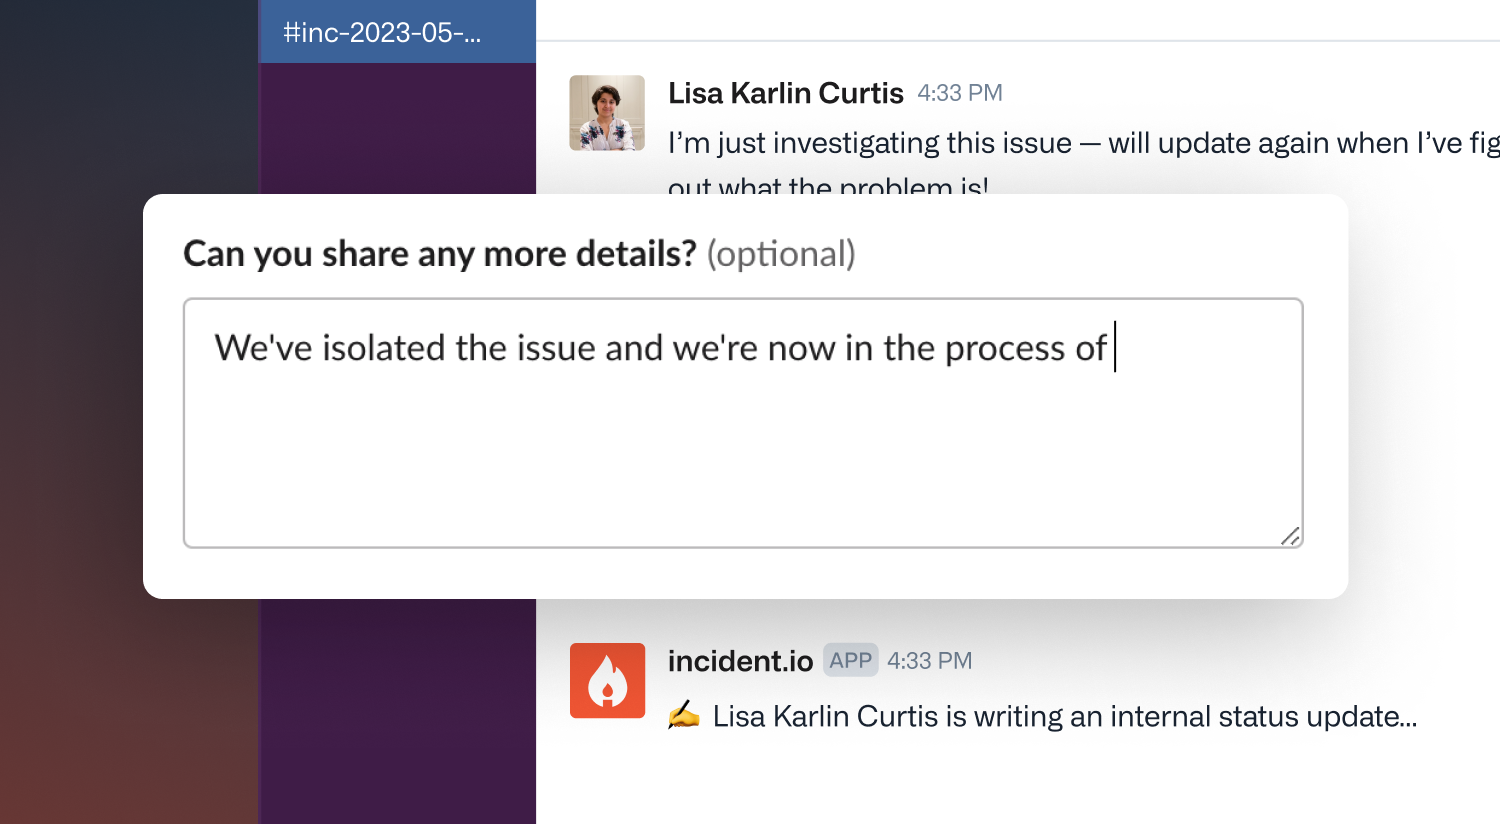Click 4:33 PM timestamp on Lisa's message
1500x824 pixels.
pyautogui.click(x=960, y=93)
